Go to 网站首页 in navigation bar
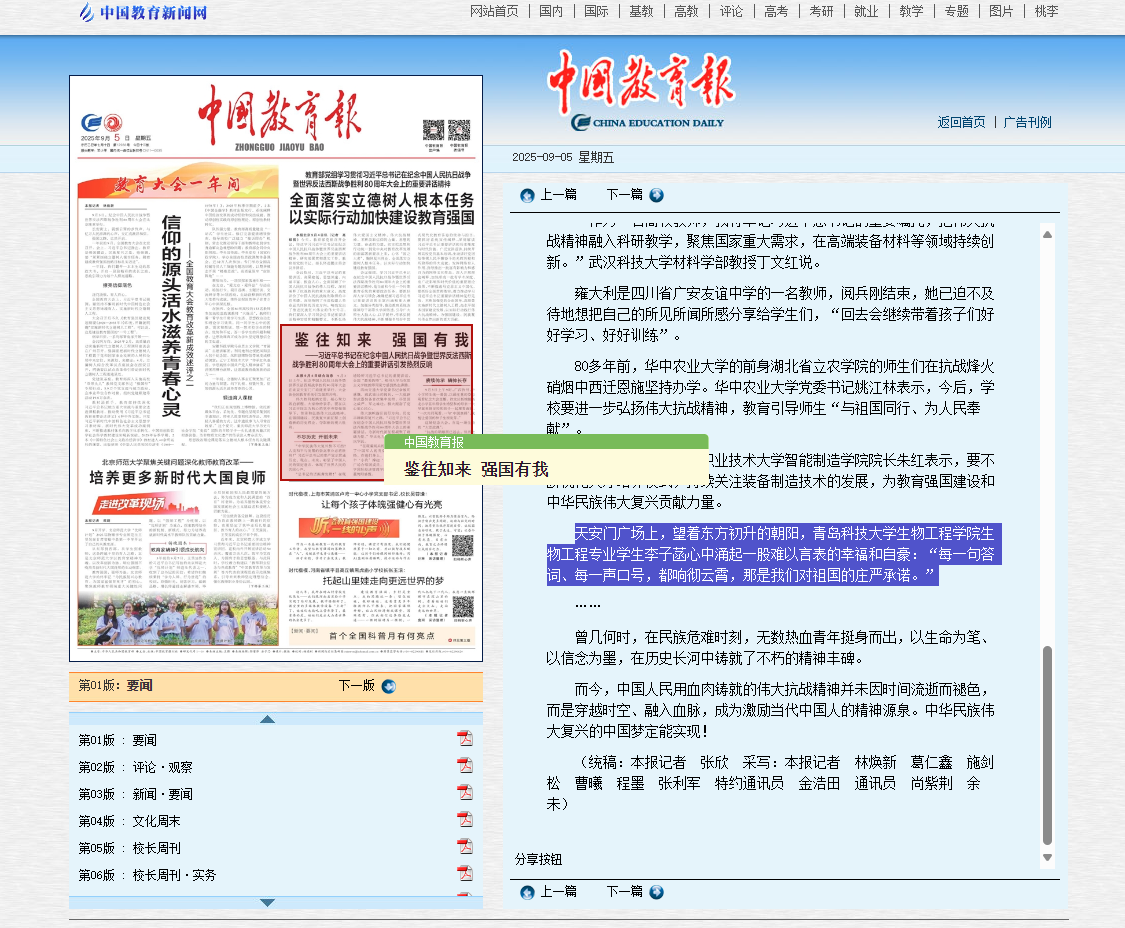This screenshot has width=1125, height=928. pos(494,11)
